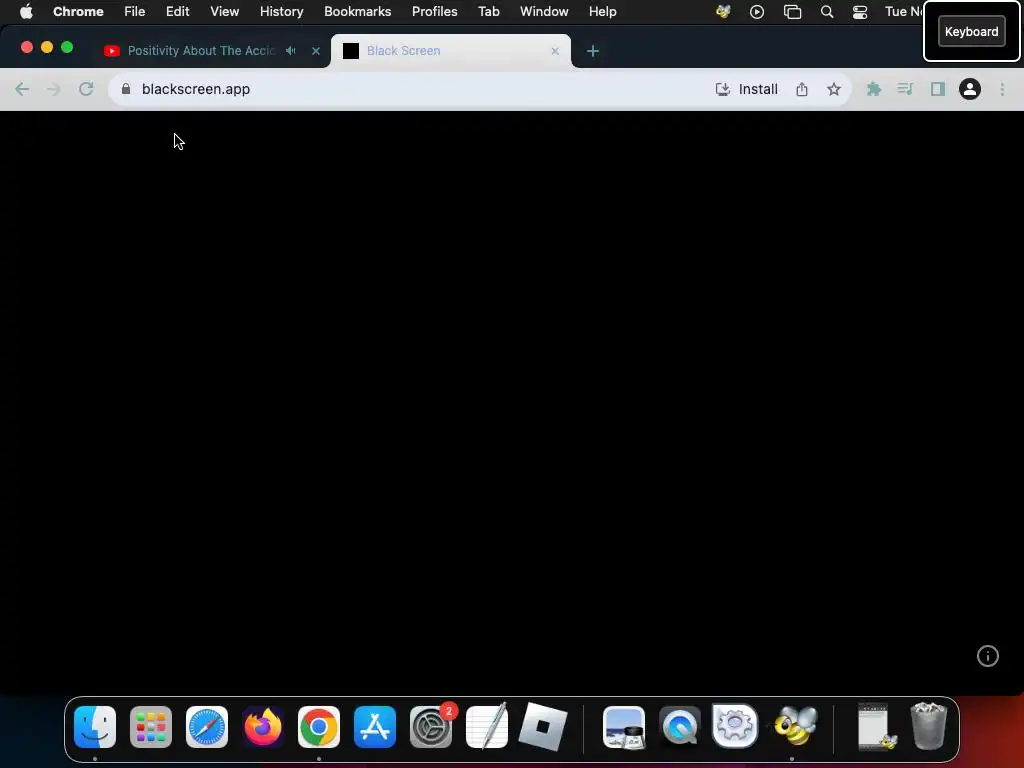The width and height of the screenshot is (1024, 768).
Task: Click the Keyboard button
Action: pos(971,31)
